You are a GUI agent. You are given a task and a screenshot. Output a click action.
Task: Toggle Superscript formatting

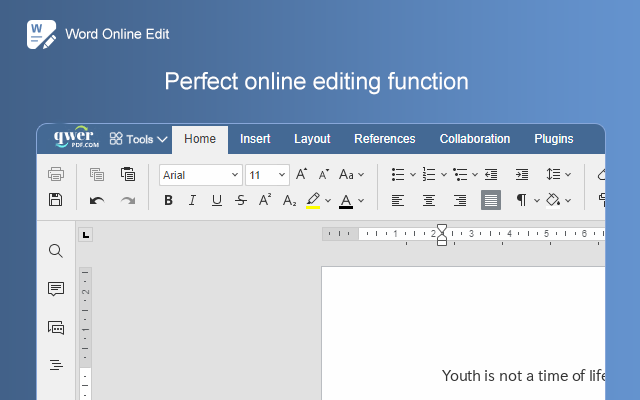(x=265, y=200)
